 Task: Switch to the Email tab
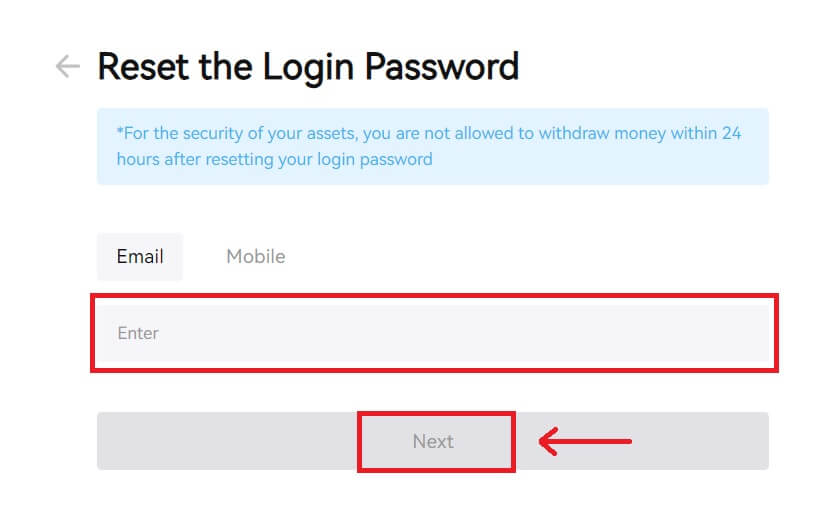click(x=140, y=256)
